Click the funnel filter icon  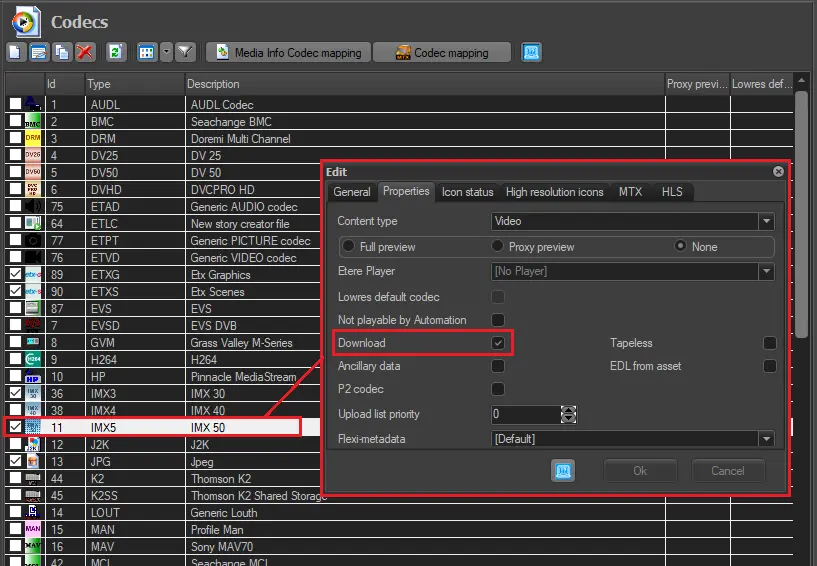click(x=185, y=52)
